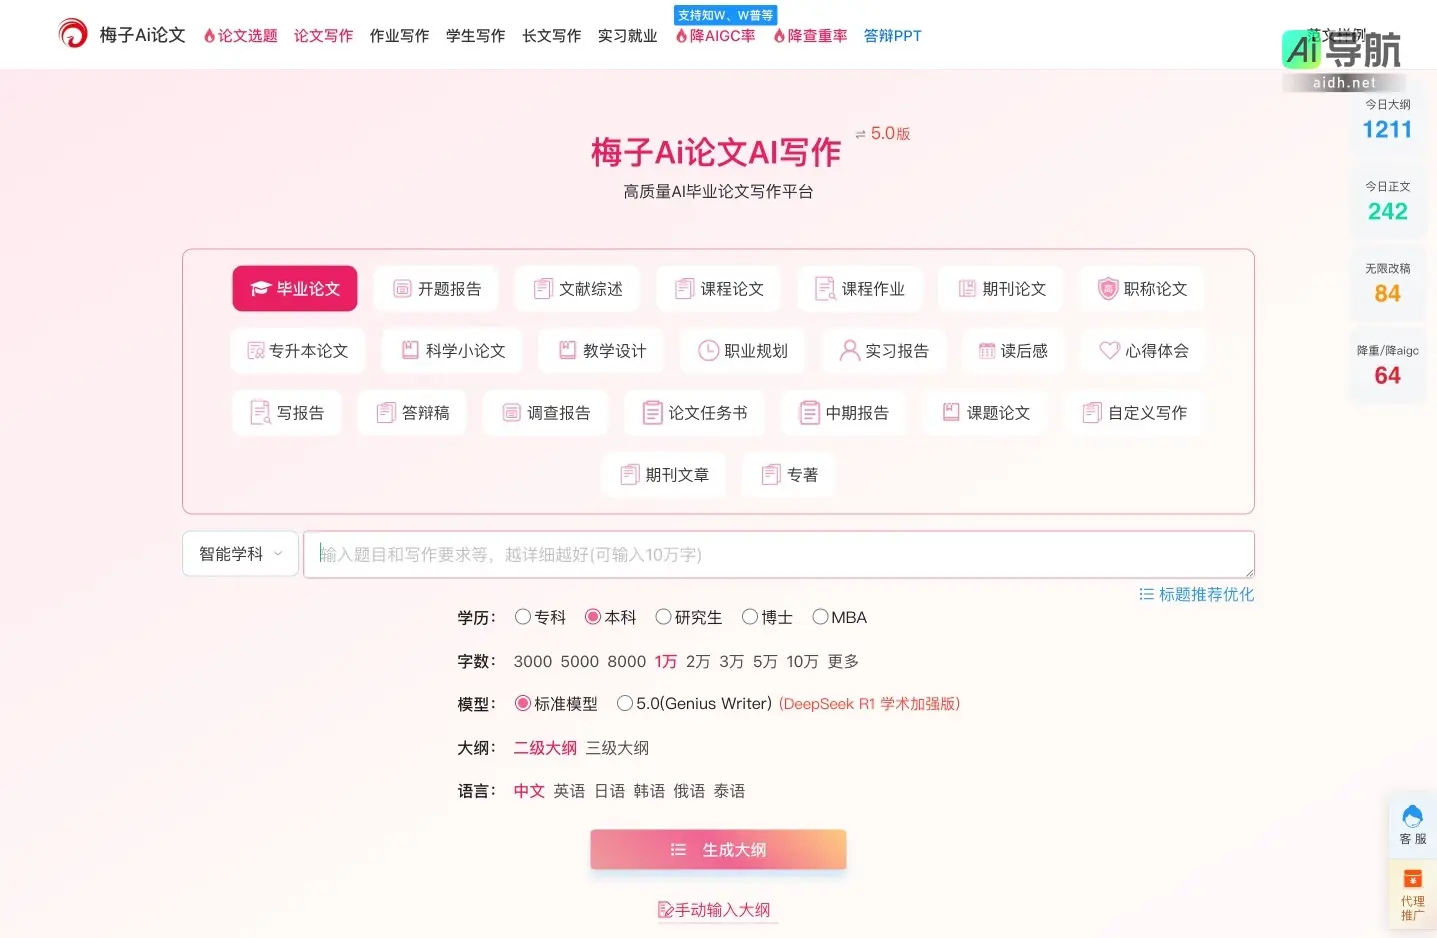Pick the 职业规划 clock icon
The image size is (1437, 938).
point(709,350)
